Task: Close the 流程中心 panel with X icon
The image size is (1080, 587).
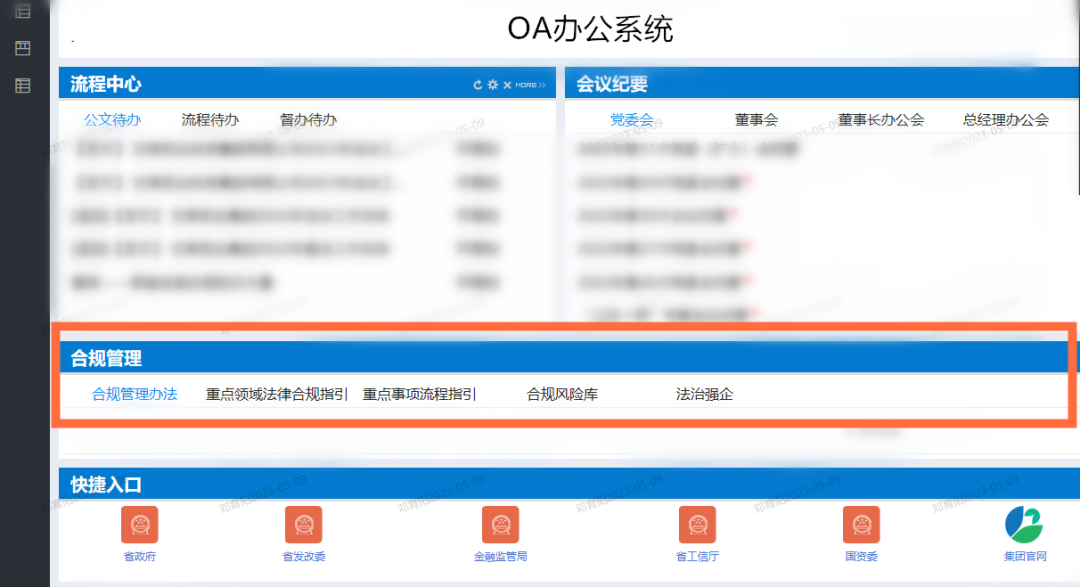Action: tap(507, 85)
